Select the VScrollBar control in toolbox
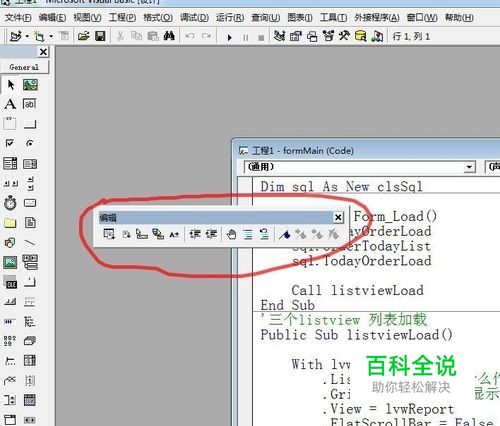Image resolution: width=500 pixels, height=426 pixels. click(x=30, y=184)
